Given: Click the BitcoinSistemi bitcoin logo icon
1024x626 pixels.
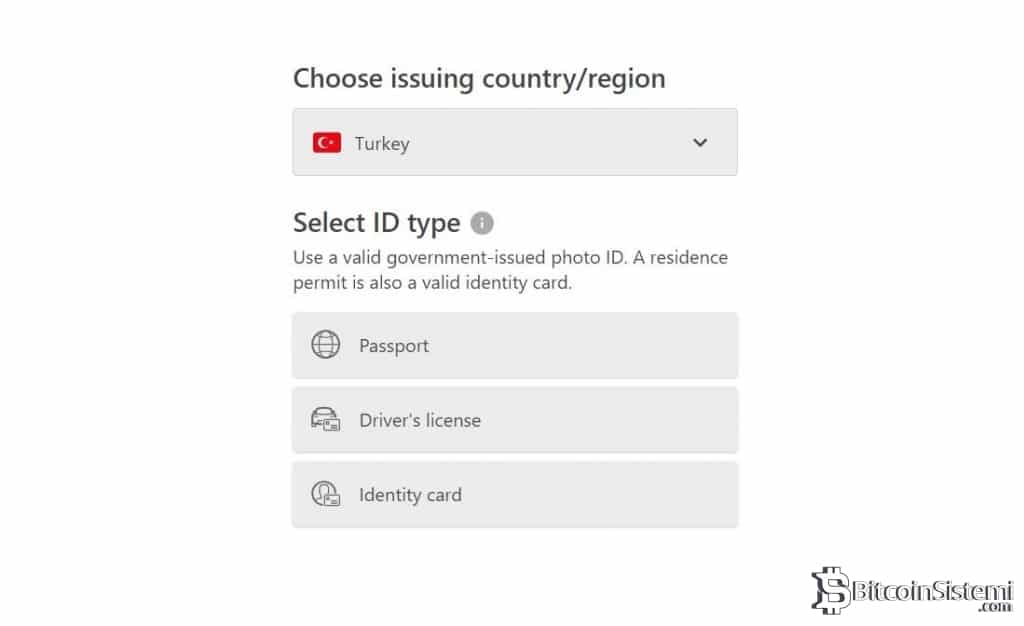Looking at the screenshot, I should coord(829,590).
